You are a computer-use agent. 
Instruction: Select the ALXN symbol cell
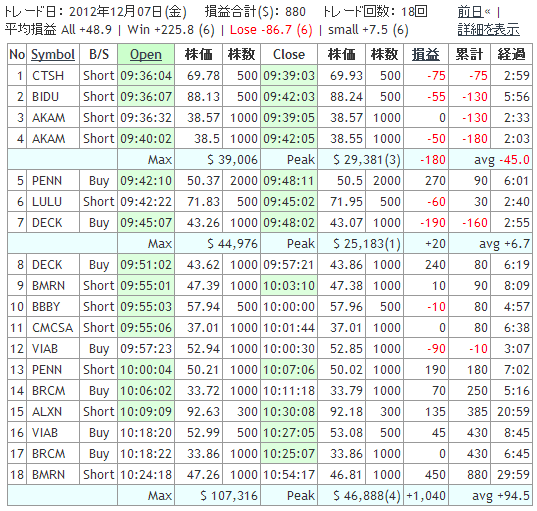[x=47, y=412]
